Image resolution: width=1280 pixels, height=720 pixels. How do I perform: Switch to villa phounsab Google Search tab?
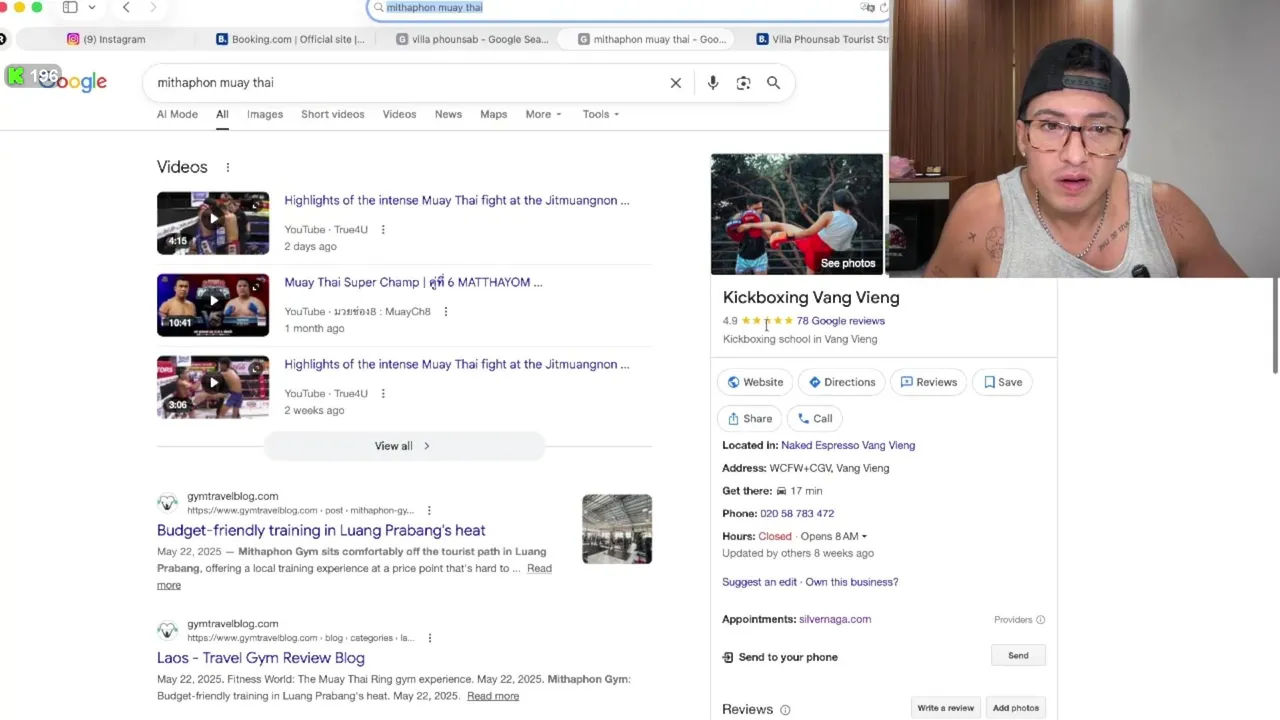(472, 39)
